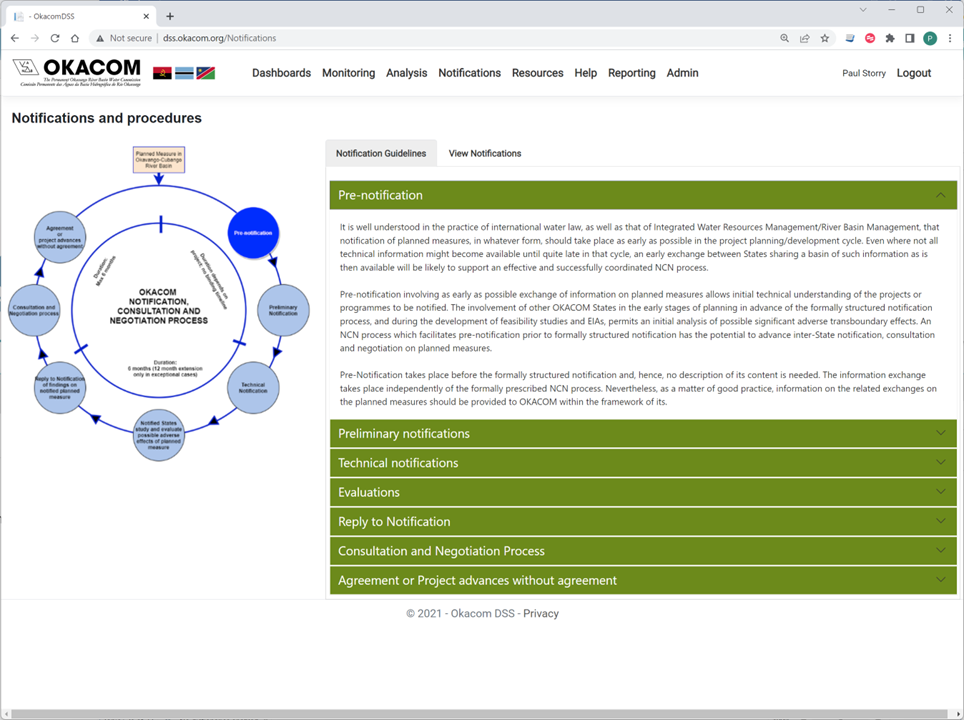The height and width of the screenshot is (720, 964).
Task: Share this page via share icon
Action: point(804,38)
